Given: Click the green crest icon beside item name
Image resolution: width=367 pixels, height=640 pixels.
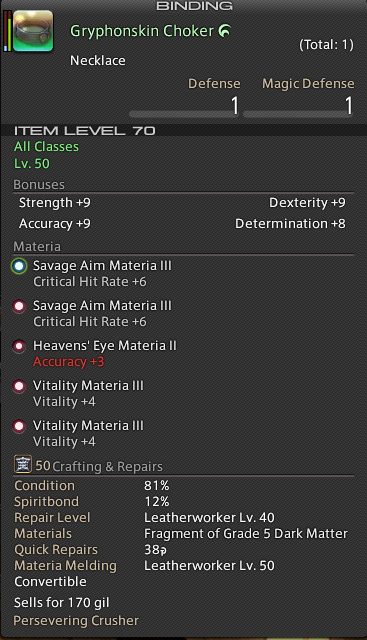Looking at the screenshot, I should [x=225, y=31].
